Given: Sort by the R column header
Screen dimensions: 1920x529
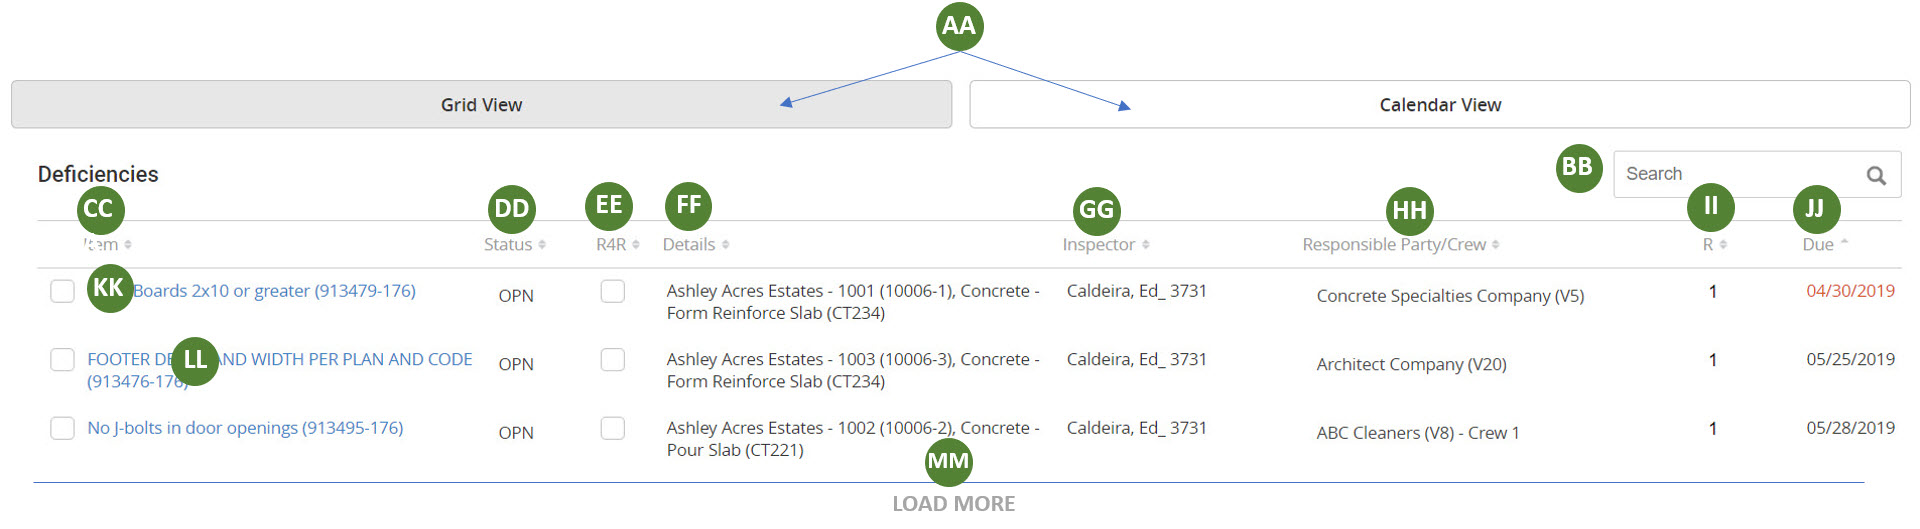Looking at the screenshot, I should 1715,244.
